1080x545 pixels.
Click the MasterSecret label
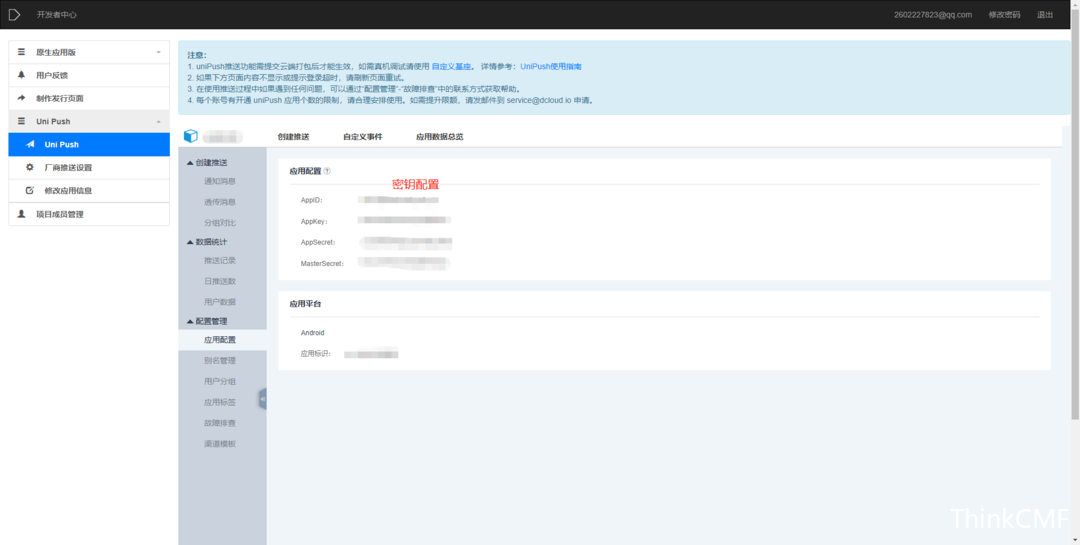[x=322, y=263]
